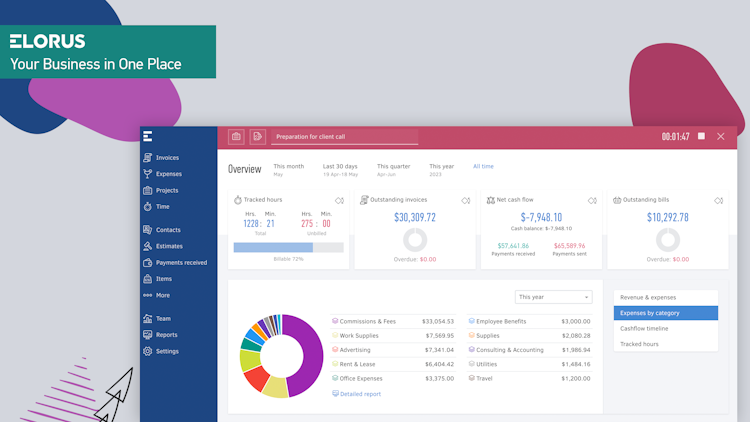Open the Reports sidebar icon
The width and height of the screenshot is (750, 422).
[x=148, y=334]
